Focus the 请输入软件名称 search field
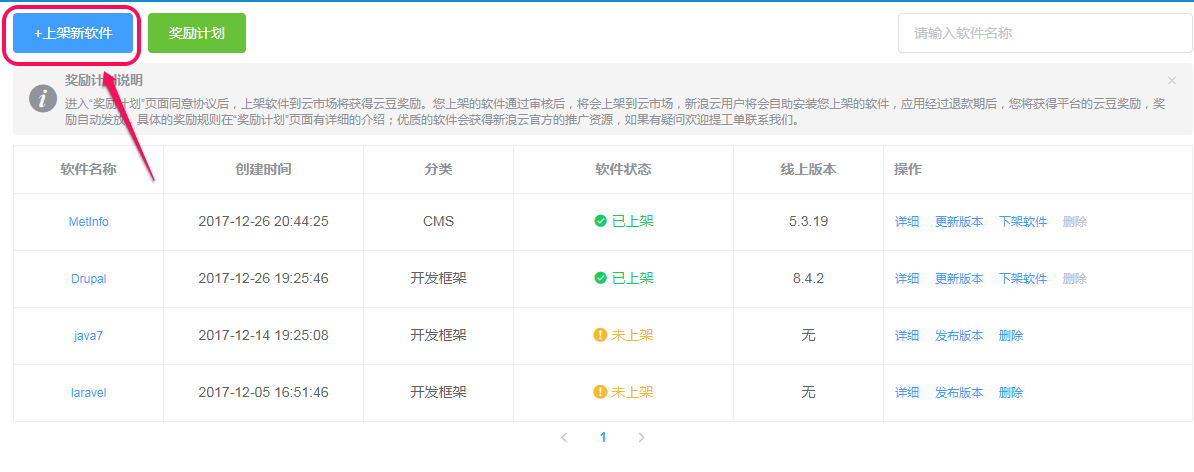 click(x=1045, y=33)
